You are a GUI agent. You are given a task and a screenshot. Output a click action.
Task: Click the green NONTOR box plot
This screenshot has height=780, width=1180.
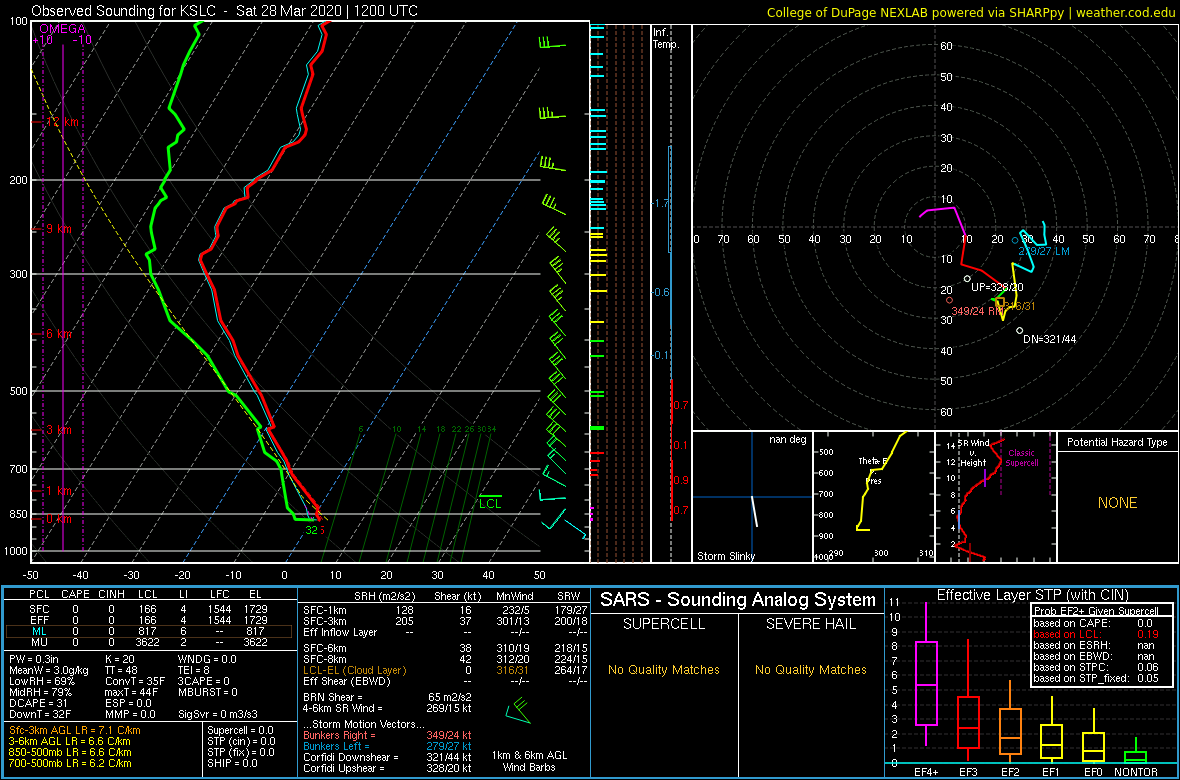[1136, 750]
